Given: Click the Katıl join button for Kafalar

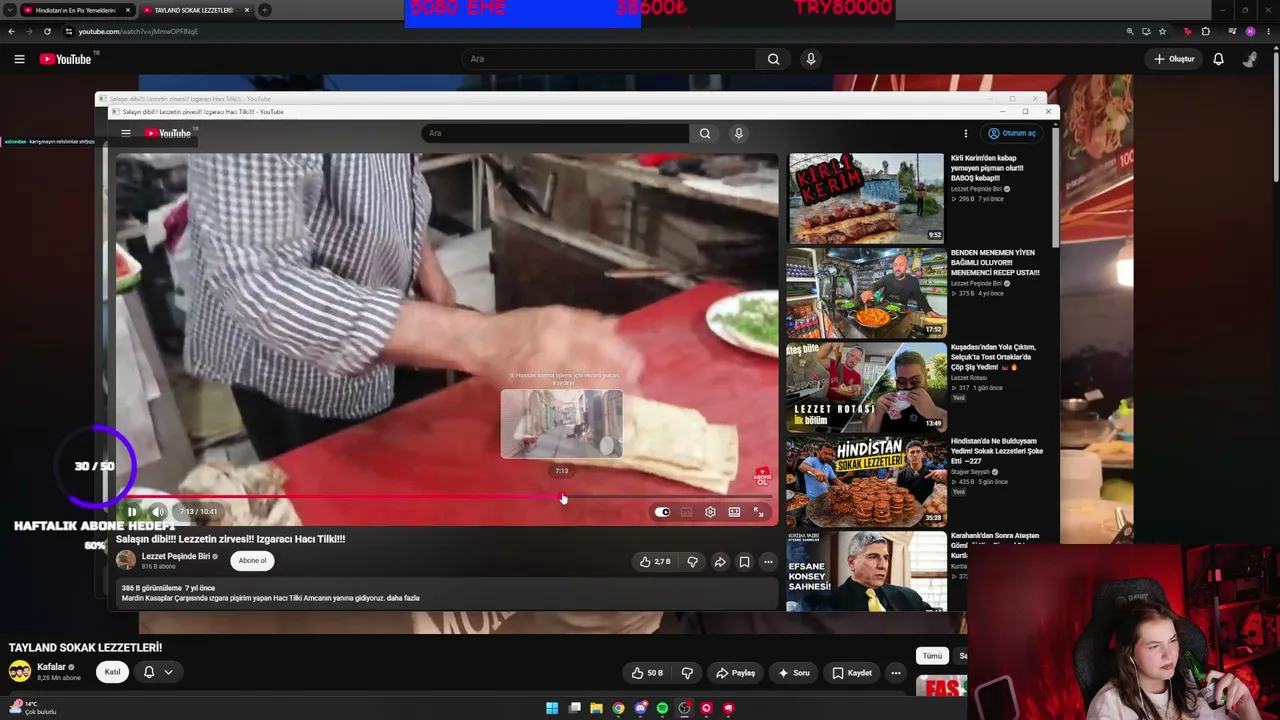Looking at the screenshot, I should click(x=113, y=672).
